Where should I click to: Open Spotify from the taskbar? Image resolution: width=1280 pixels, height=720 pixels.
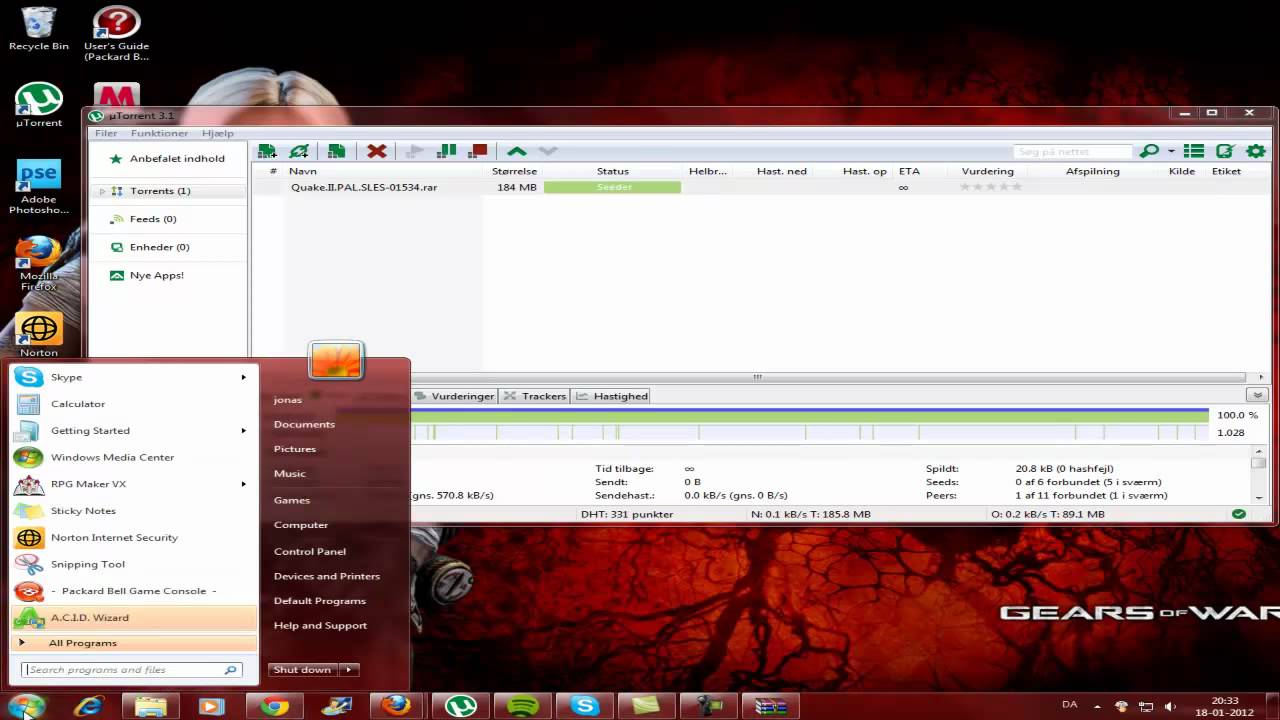coord(523,706)
